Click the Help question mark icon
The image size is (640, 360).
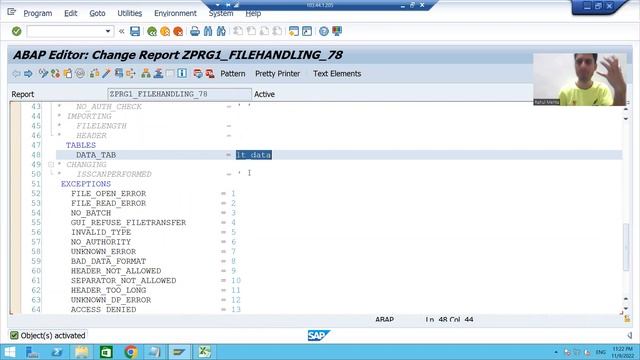[x=324, y=31]
